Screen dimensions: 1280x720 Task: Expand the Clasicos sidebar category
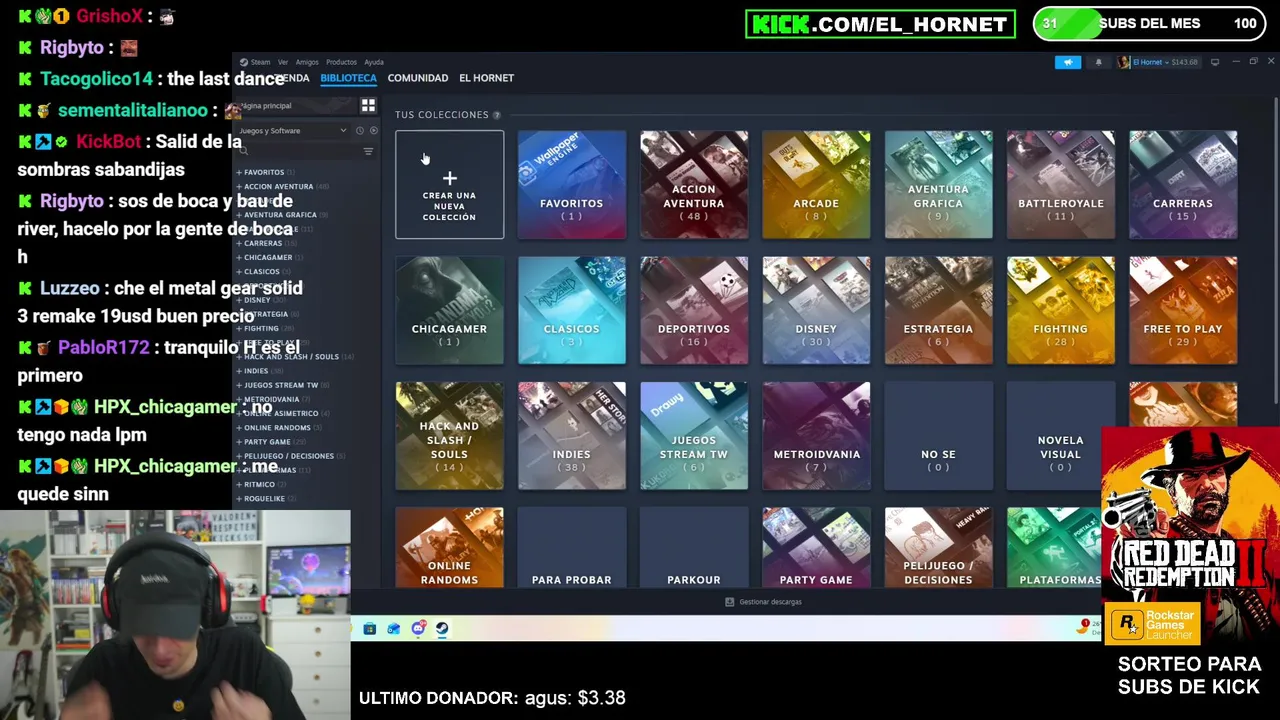point(239,271)
